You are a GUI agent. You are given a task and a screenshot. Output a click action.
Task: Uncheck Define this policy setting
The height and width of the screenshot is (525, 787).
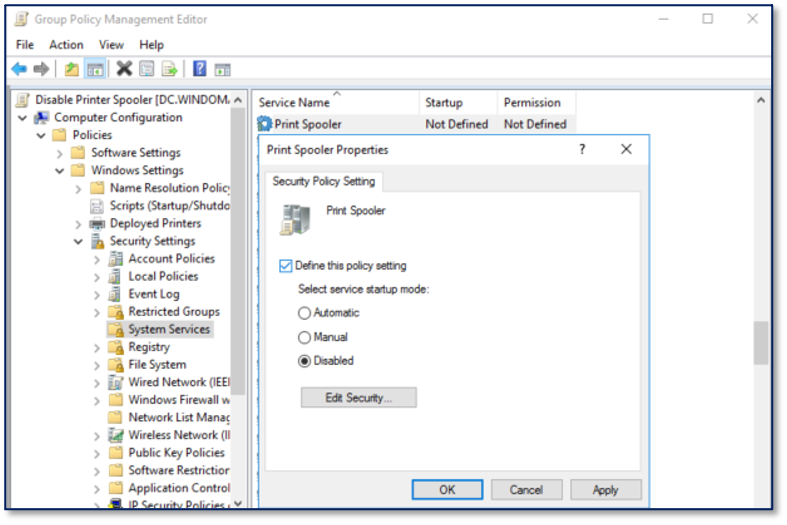coord(286,266)
